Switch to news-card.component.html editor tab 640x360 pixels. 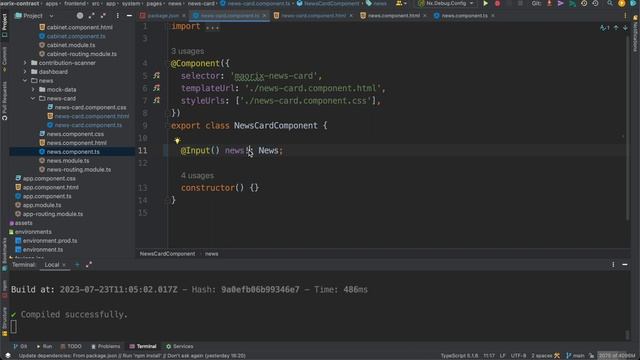[x=313, y=16]
